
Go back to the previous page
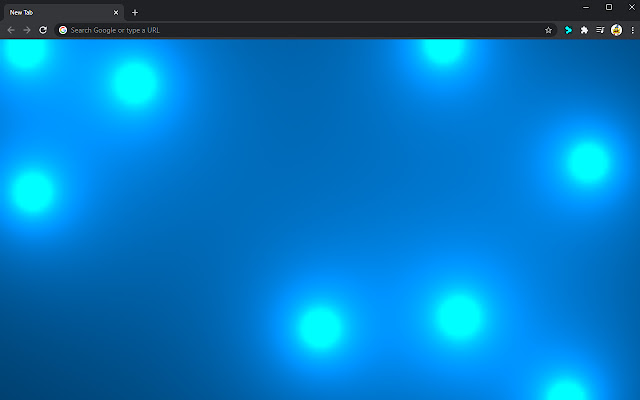click(x=11, y=30)
